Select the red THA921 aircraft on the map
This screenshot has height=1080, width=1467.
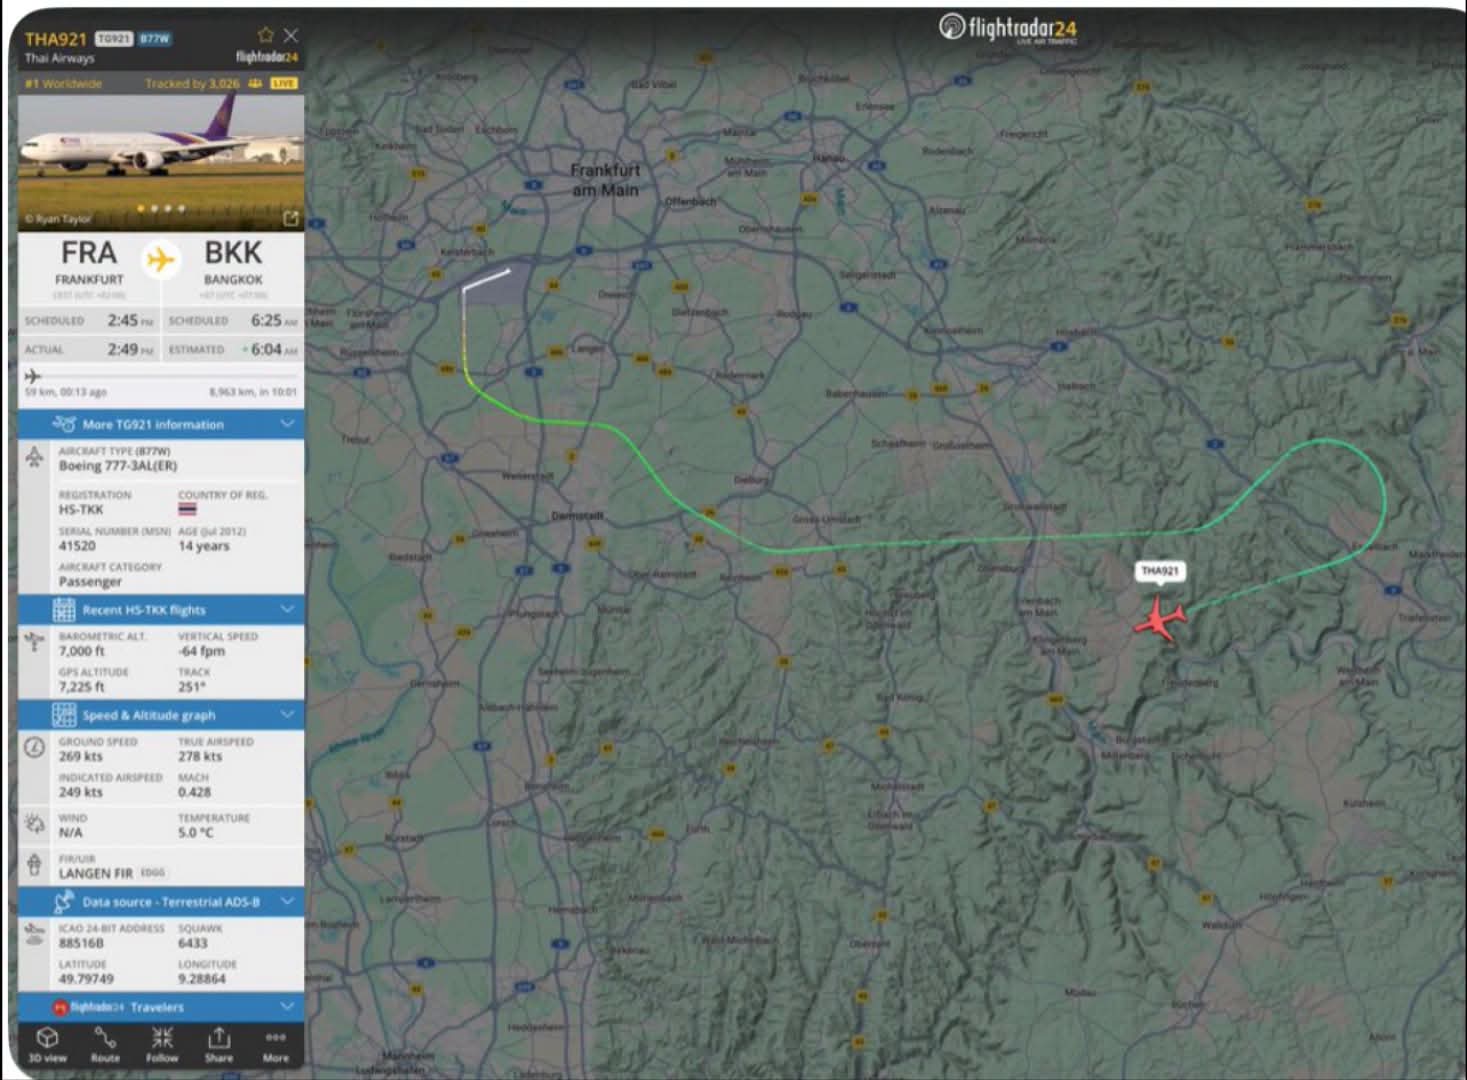[1160, 619]
